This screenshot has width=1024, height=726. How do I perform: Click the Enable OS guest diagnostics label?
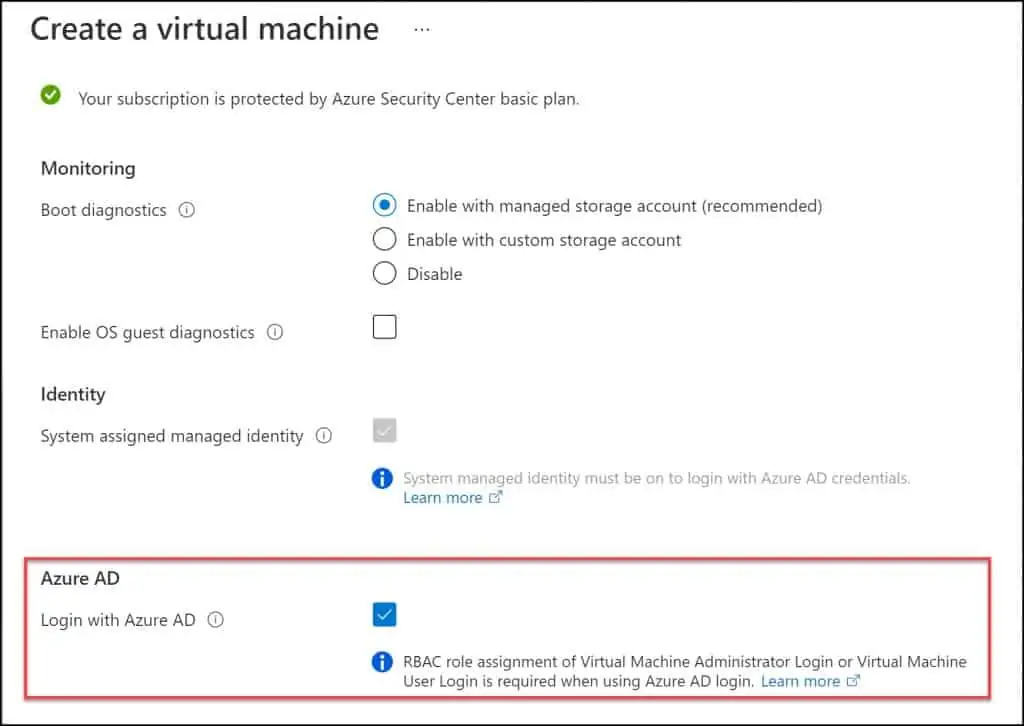click(148, 332)
